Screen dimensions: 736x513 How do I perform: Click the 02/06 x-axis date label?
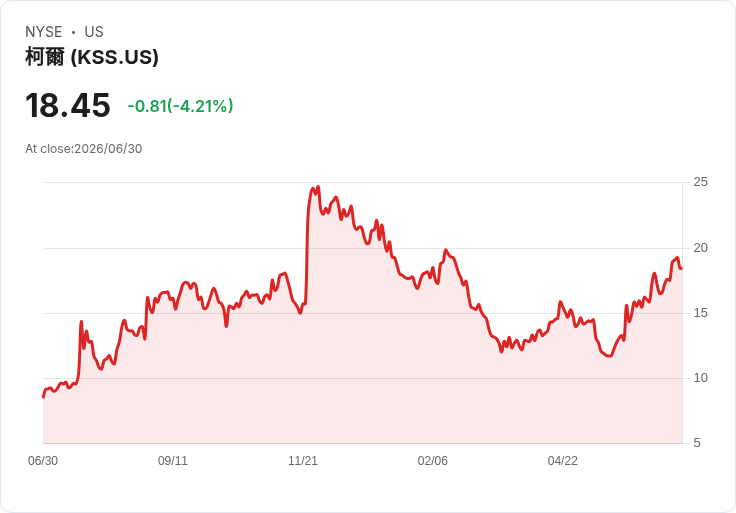click(432, 461)
